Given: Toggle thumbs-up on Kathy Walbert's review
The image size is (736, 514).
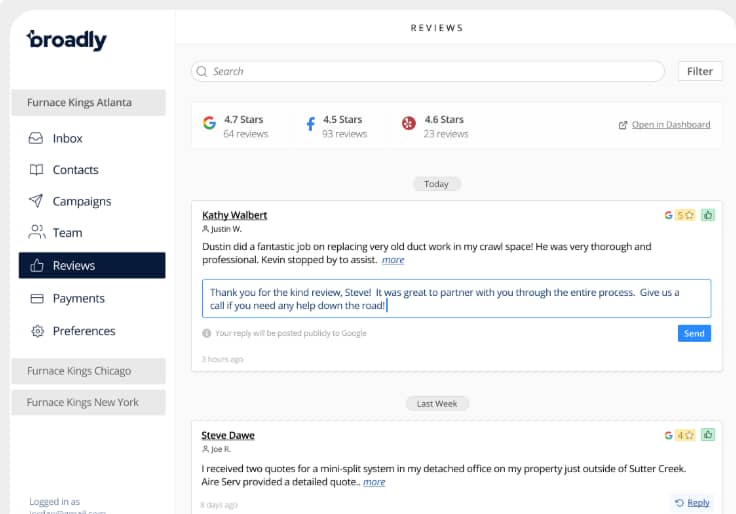Looking at the screenshot, I should pos(708,215).
